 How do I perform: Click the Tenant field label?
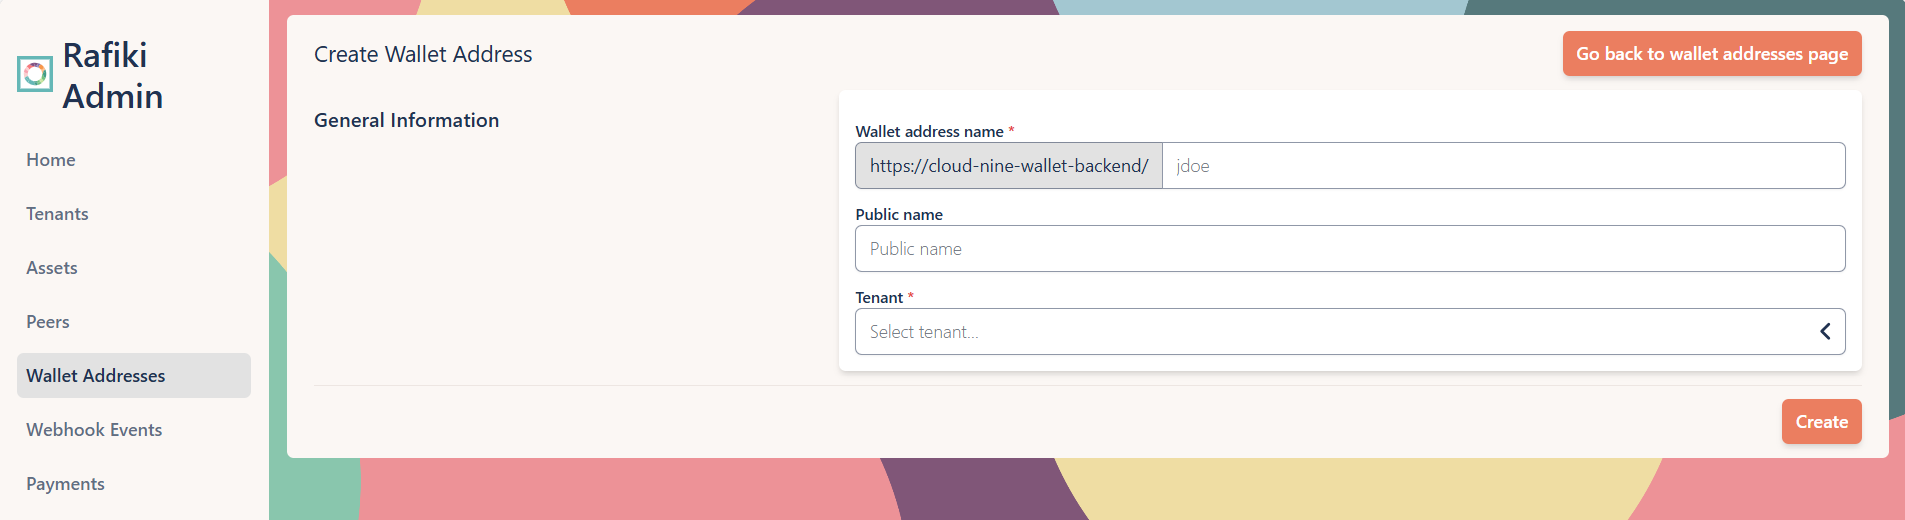(879, 298)
